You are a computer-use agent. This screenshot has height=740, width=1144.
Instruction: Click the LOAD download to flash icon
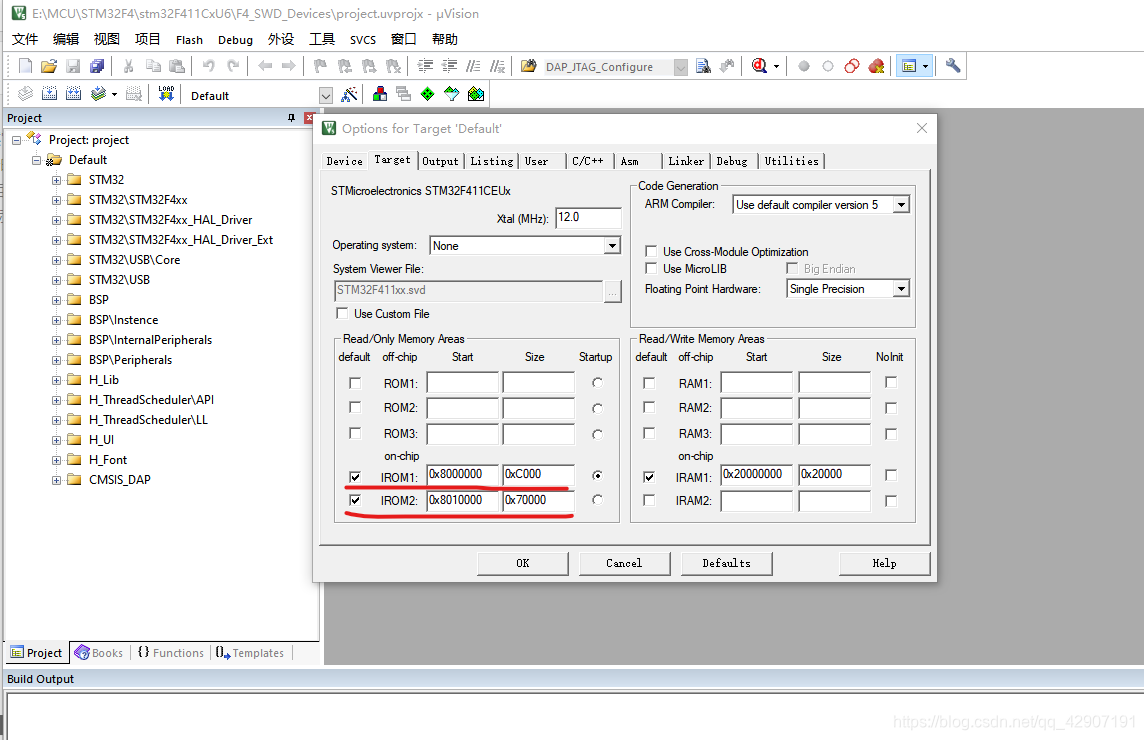(x=166, y=94)
